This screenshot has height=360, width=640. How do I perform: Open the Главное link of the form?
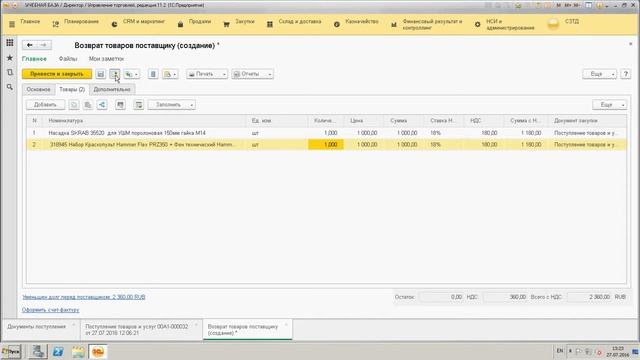[x=34, y=59]
